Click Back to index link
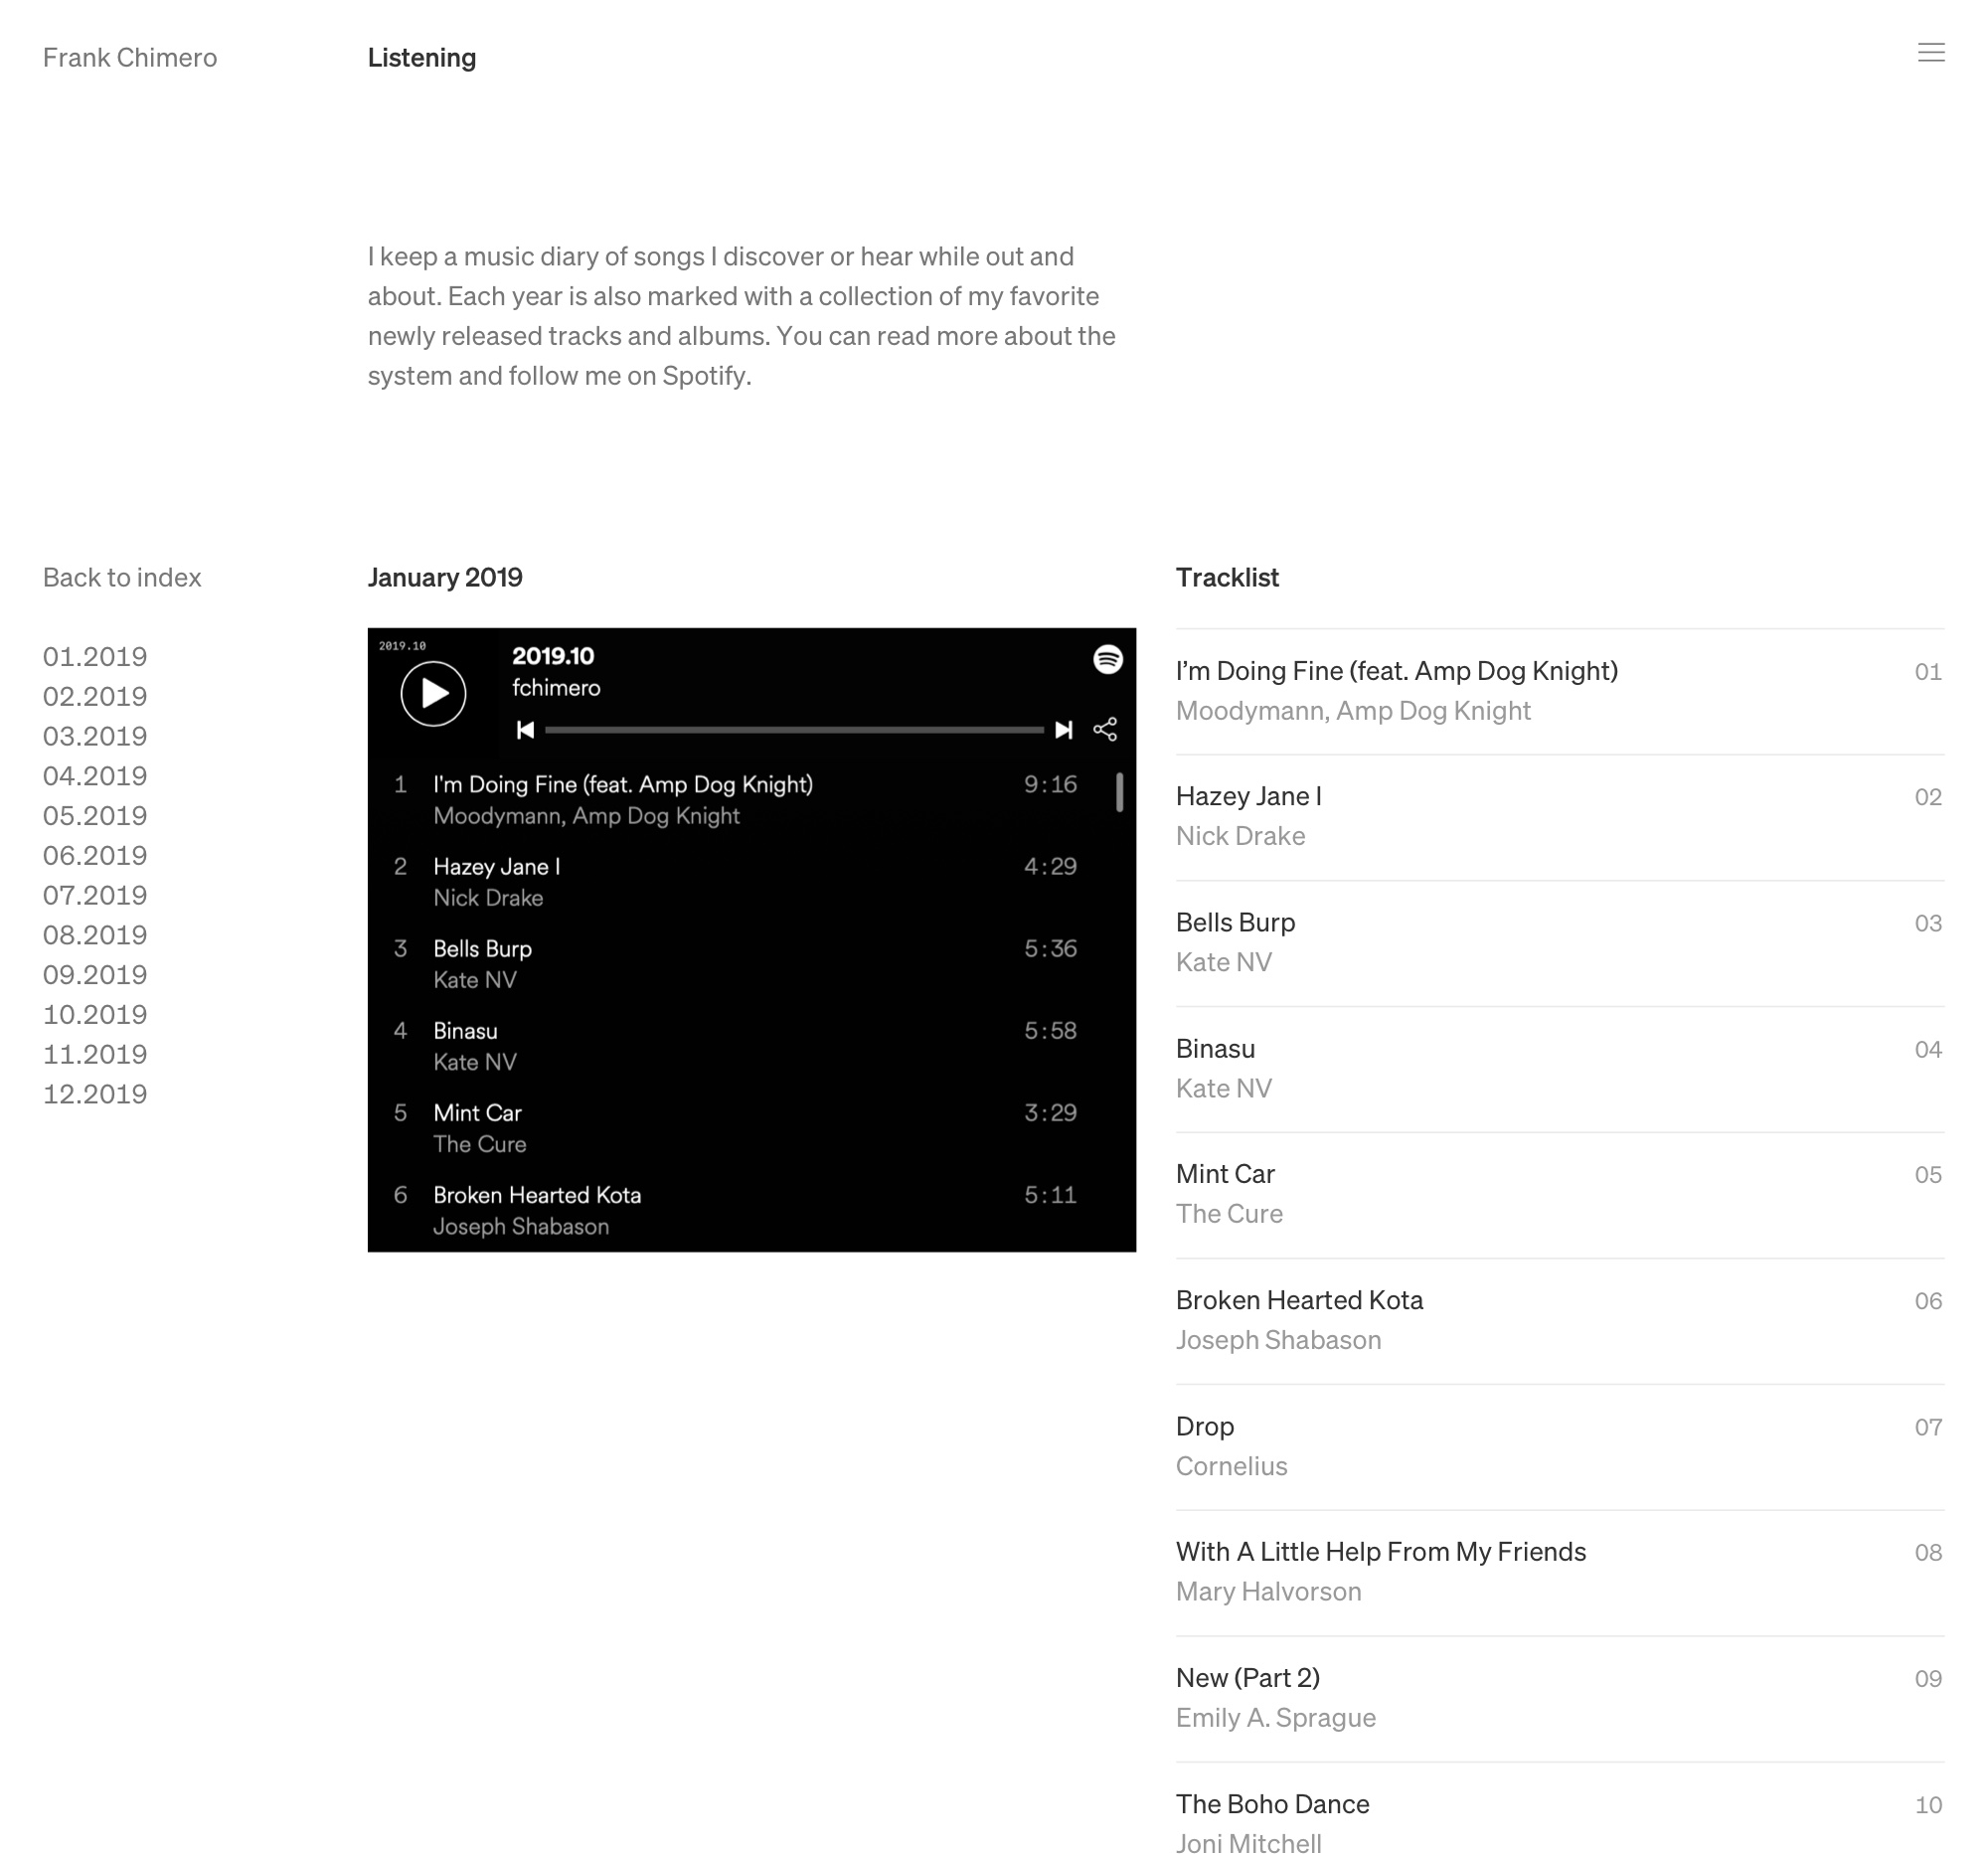The image size is (1988, 1854). click(x=122, y=577)
